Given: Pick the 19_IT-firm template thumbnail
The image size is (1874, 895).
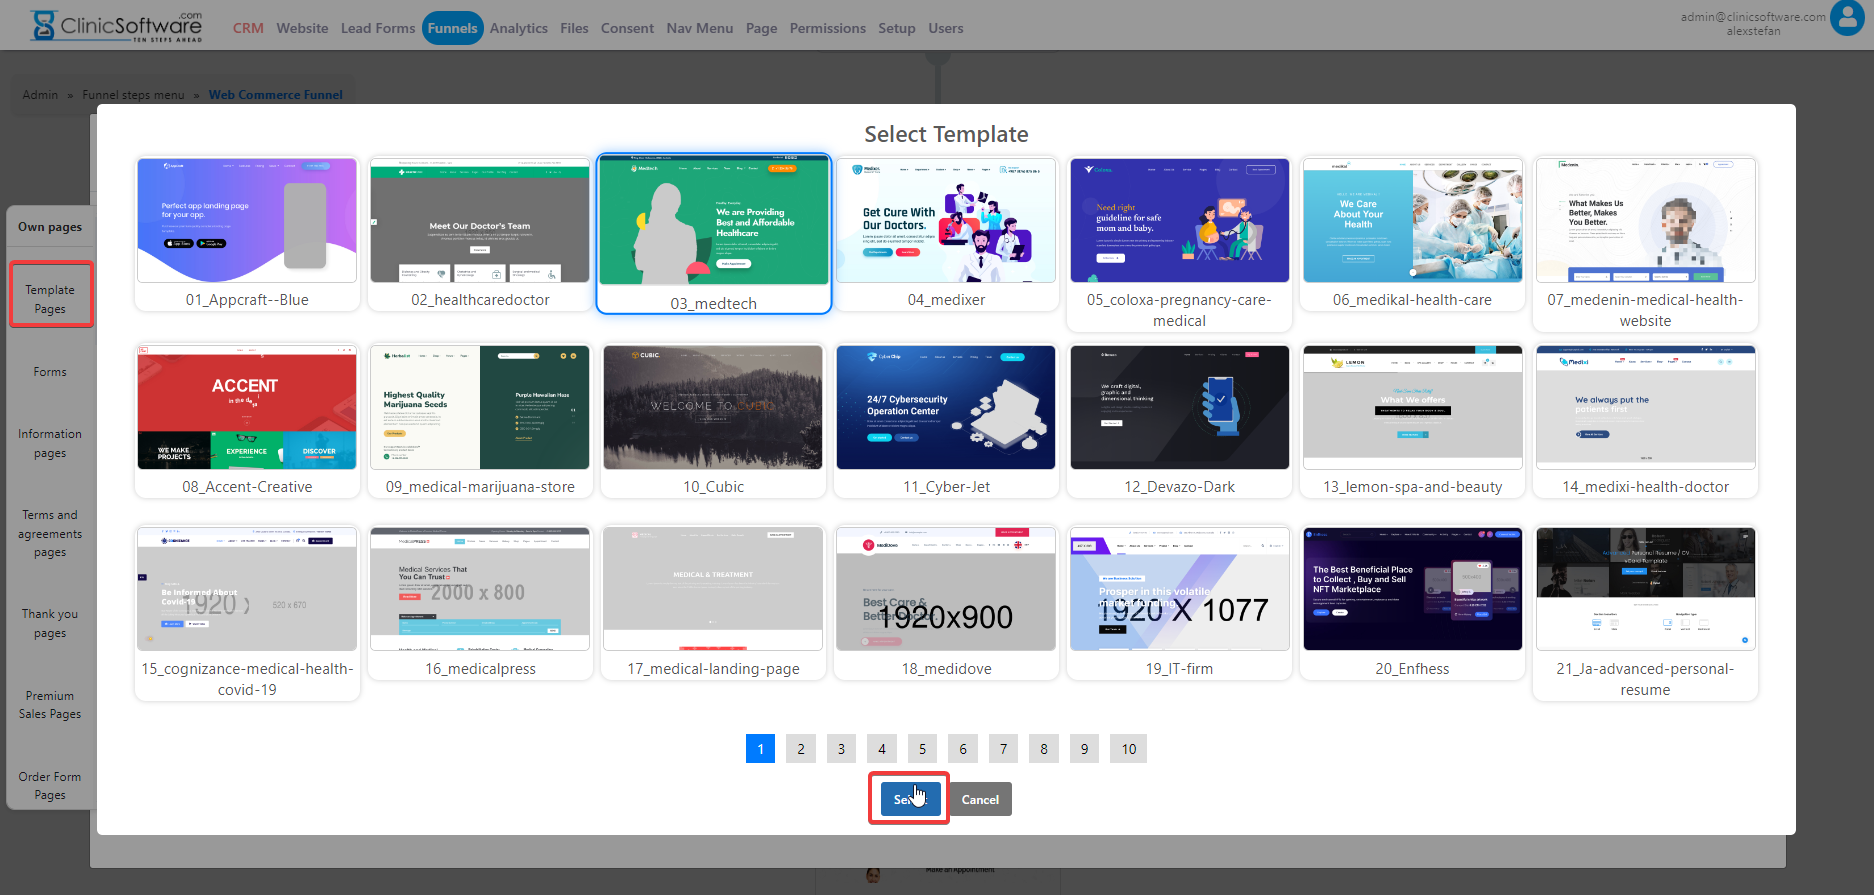Looking at the screenshot, I should click(1179, 590).
